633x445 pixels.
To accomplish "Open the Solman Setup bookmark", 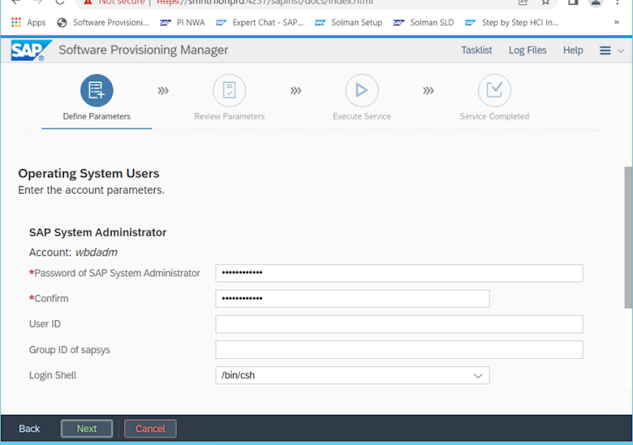I will (349, 23).
